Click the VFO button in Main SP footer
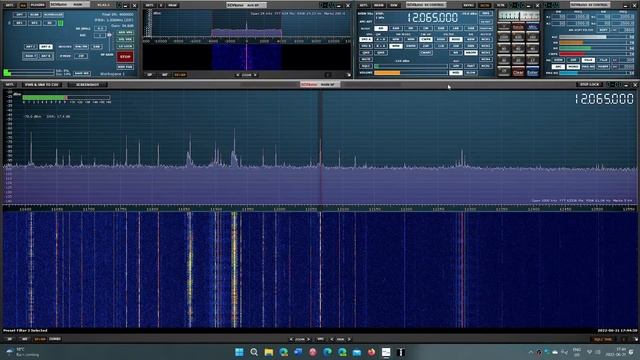The width and height of the screenshot is (640, 360). [320, 339]
